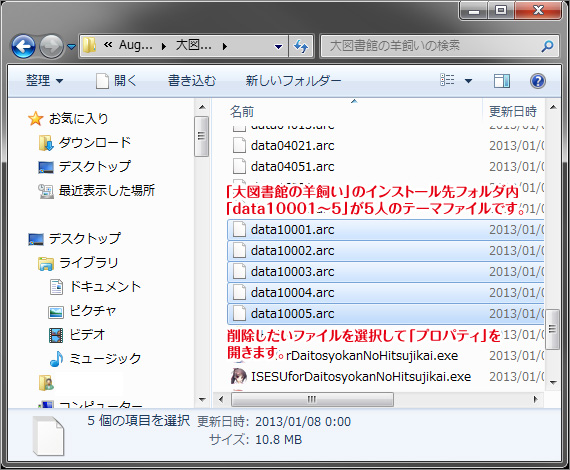Click the horizontal scrollbar thumb

click(x=312, y=399)
